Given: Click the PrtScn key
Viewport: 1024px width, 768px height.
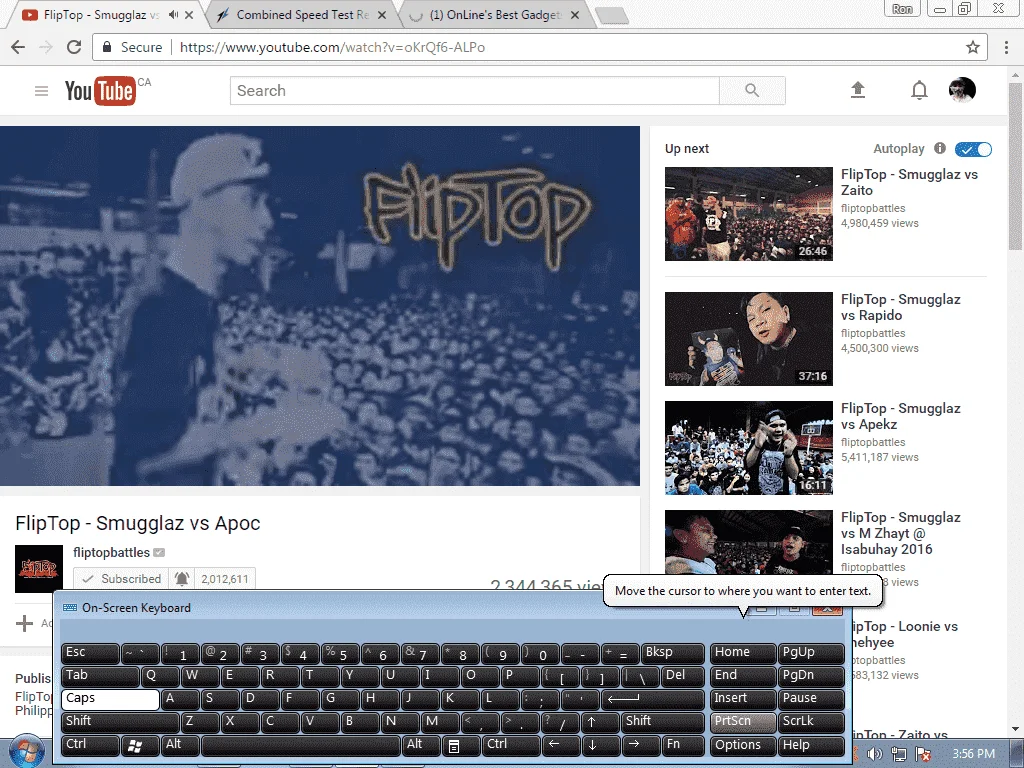Looking at the screenshot, I should (743, 722).
